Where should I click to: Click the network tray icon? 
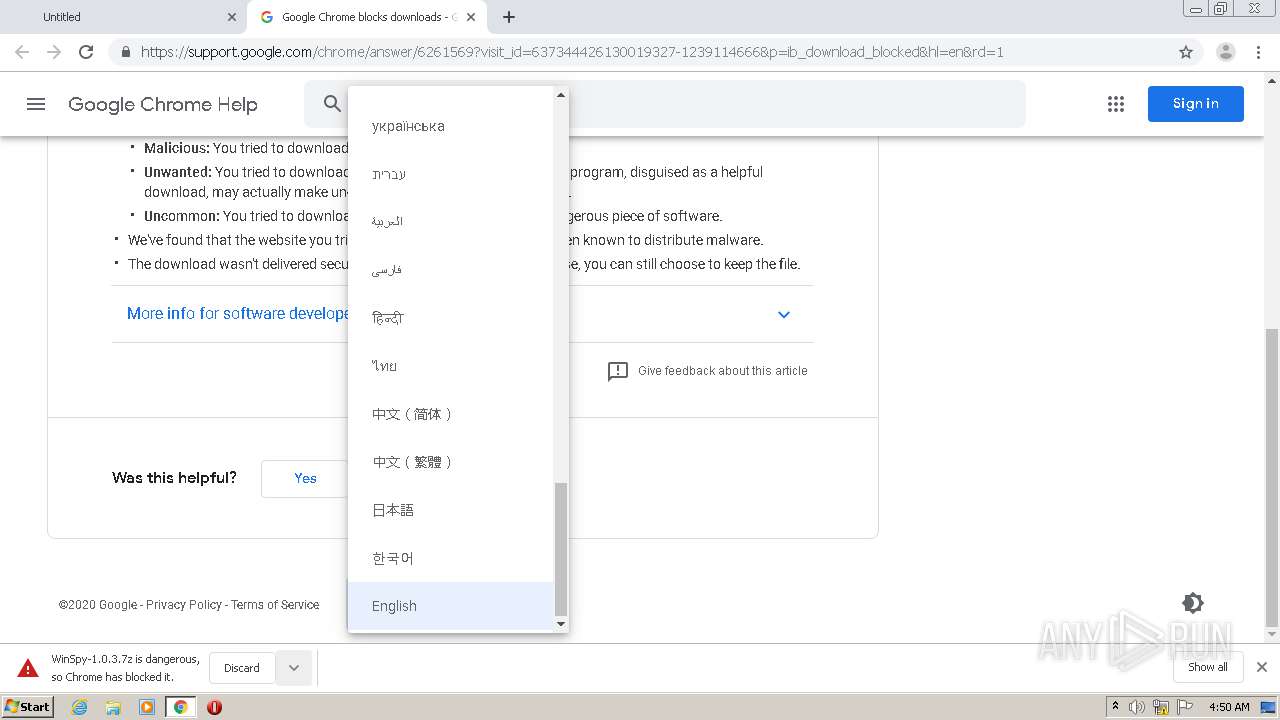coord(1161,707)
